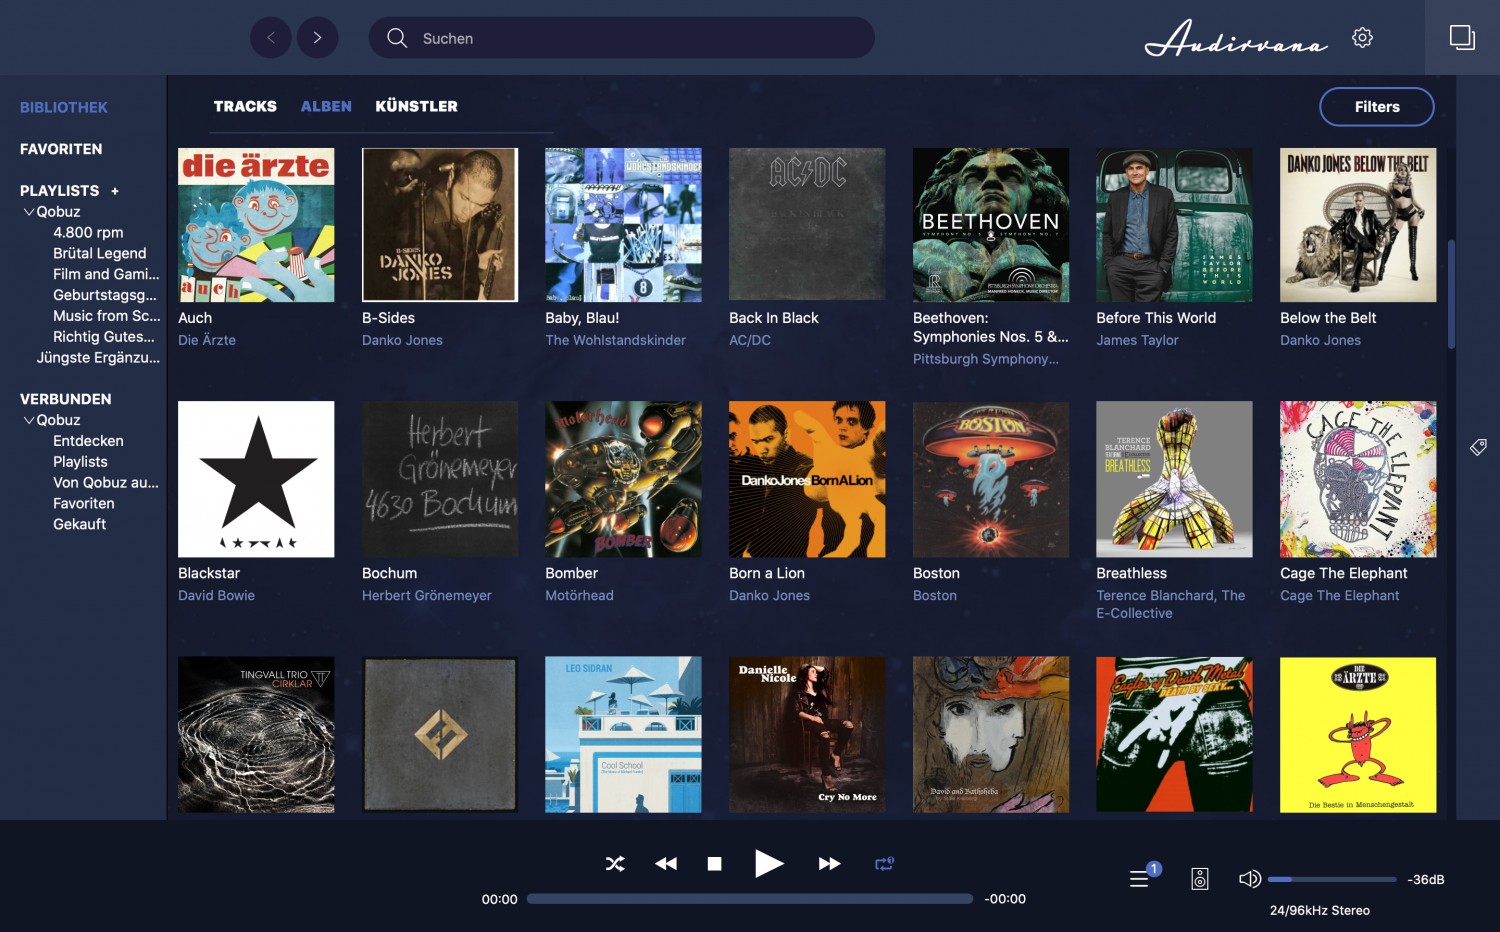This screenshot has height=932, width=1500.
Task: Open the Cage The Elephant album cover
Action: click(x=1358, y=479)
